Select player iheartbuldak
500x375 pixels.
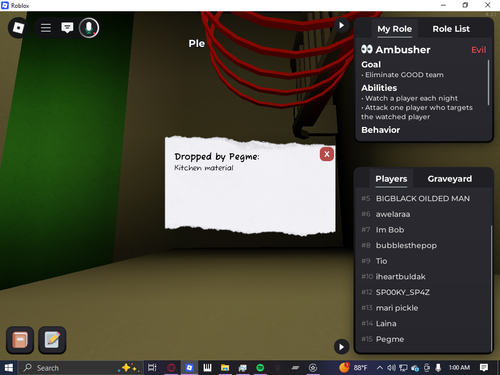pos(422,277)
